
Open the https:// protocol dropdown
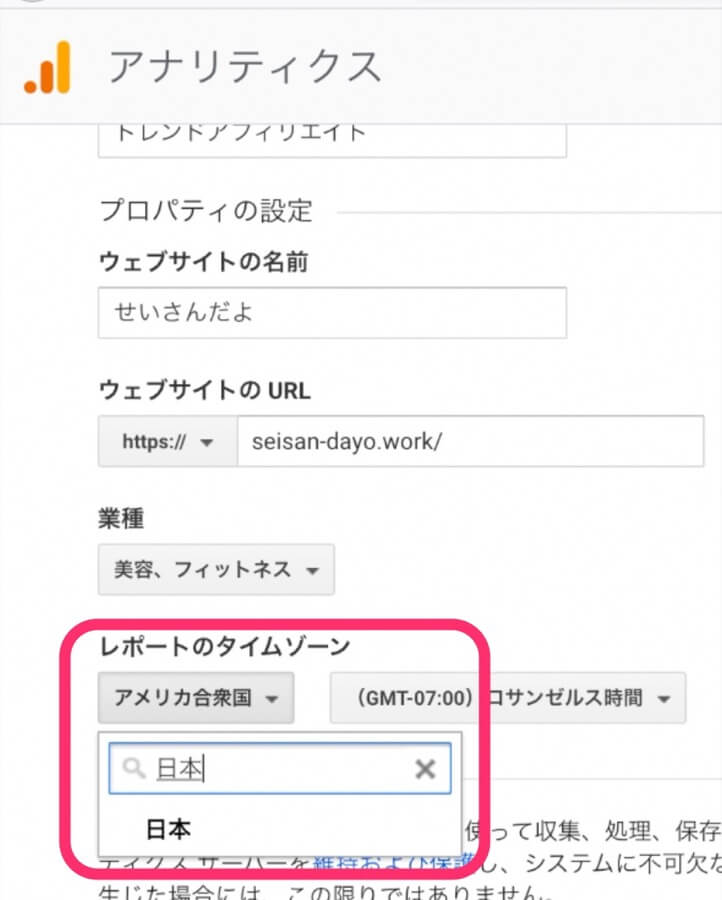[167, 443]
